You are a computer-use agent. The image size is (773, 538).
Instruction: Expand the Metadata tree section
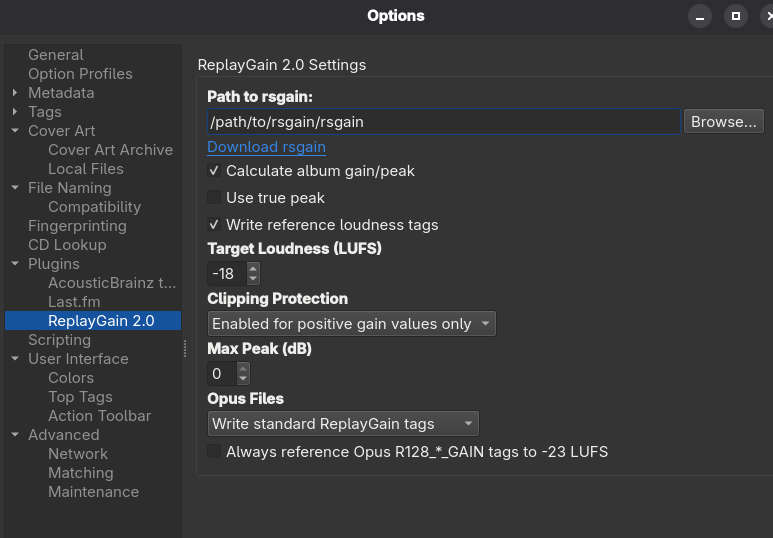tap(16, 93)
